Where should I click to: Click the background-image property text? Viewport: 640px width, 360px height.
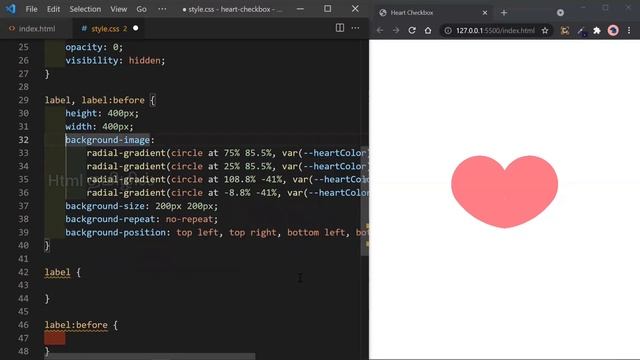tap(107, 140)
